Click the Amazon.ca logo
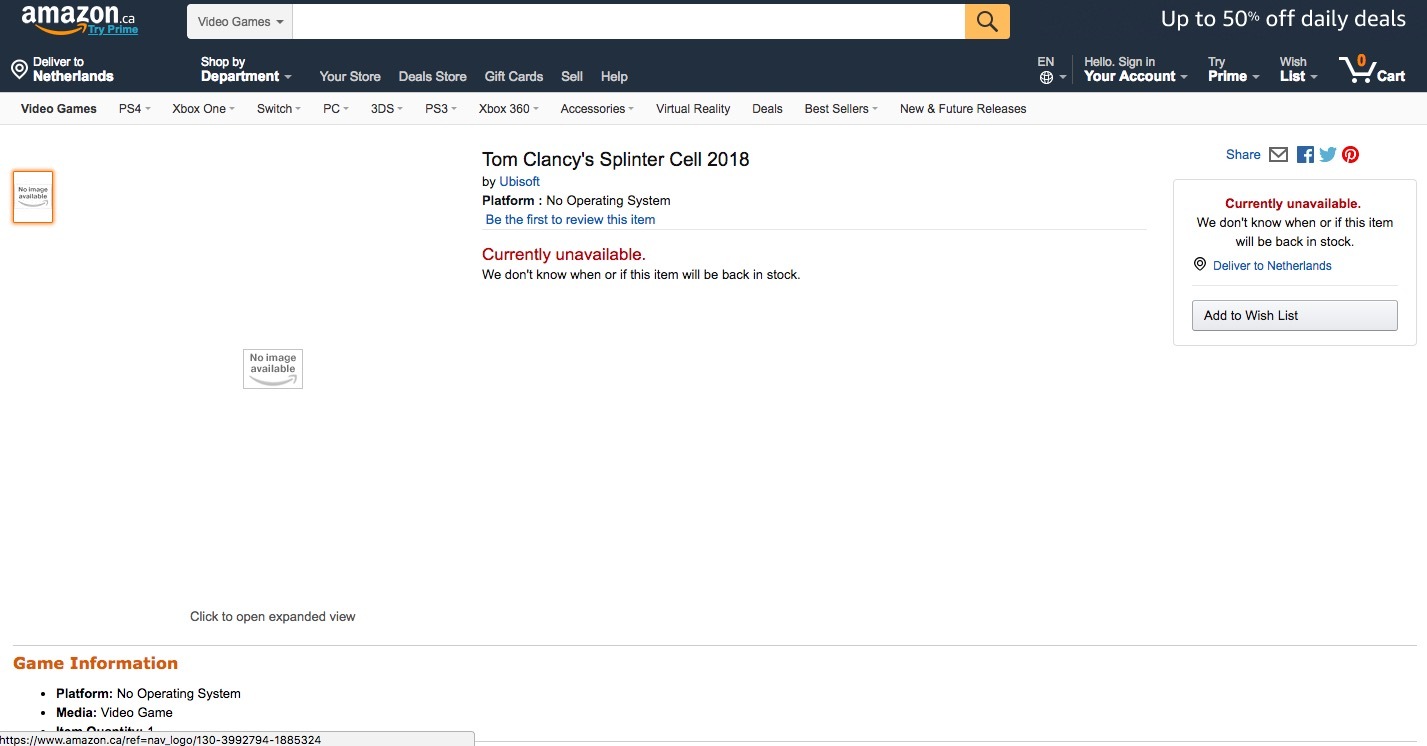1427x746 pixels. (78, 19)
